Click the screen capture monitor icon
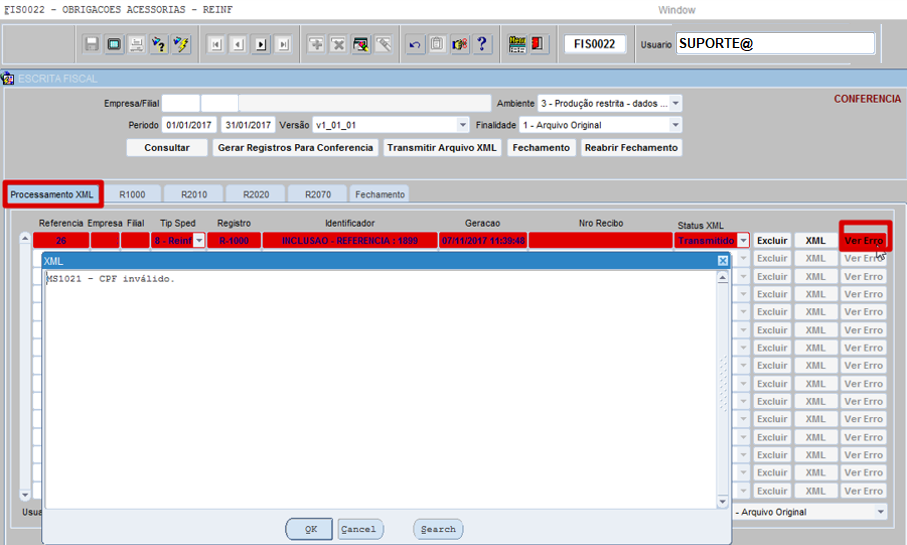Screen dimensions: 907x545 pyautogui.click(x=114, y=44)
